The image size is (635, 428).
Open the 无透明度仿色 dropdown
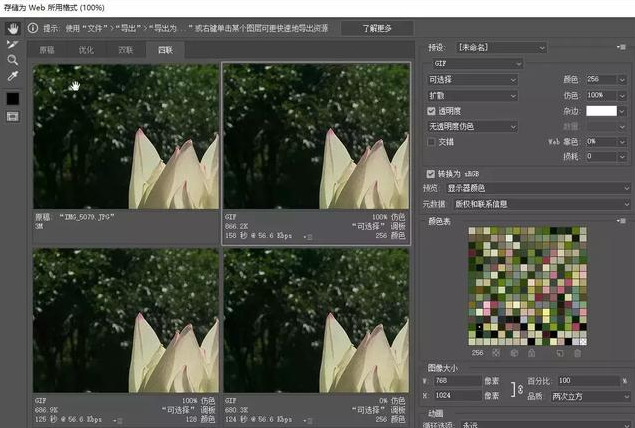472,127
